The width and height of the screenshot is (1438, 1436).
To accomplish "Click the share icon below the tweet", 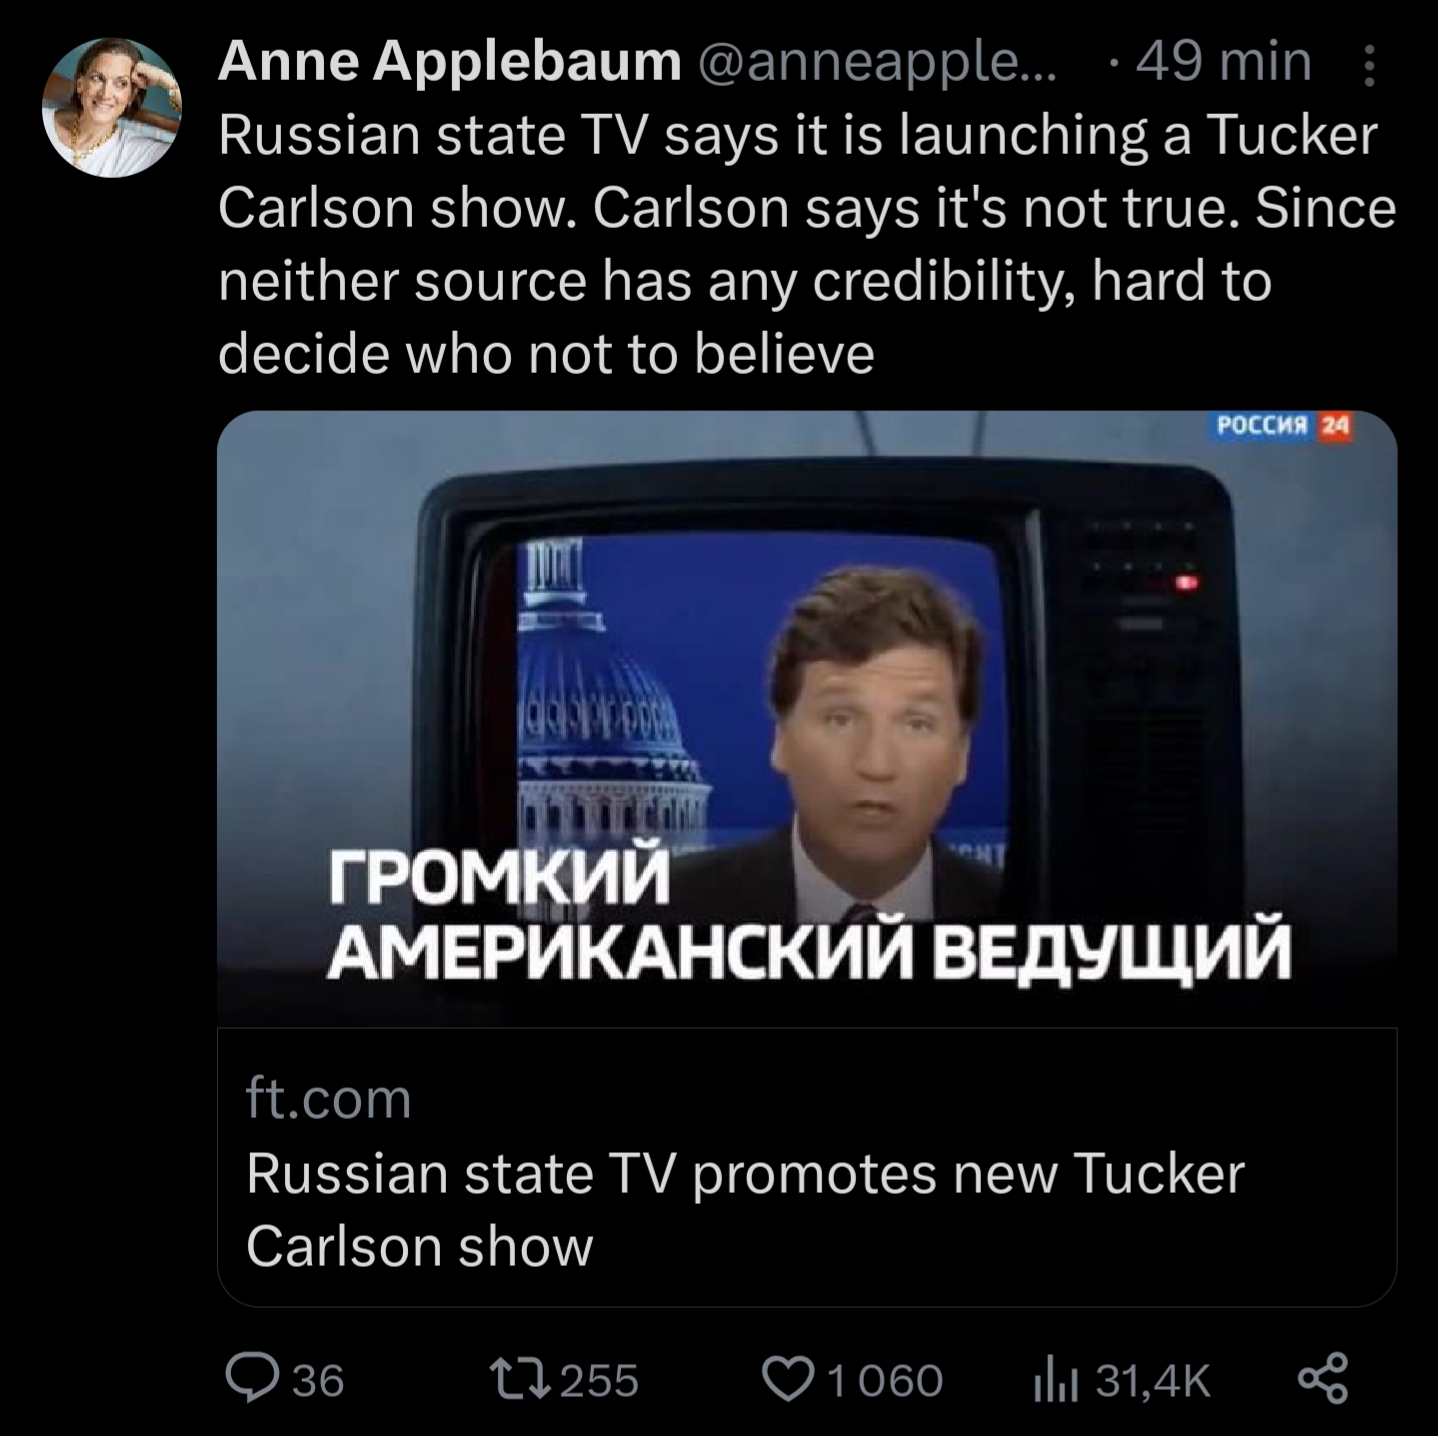I will (x=1323, y=1379).
